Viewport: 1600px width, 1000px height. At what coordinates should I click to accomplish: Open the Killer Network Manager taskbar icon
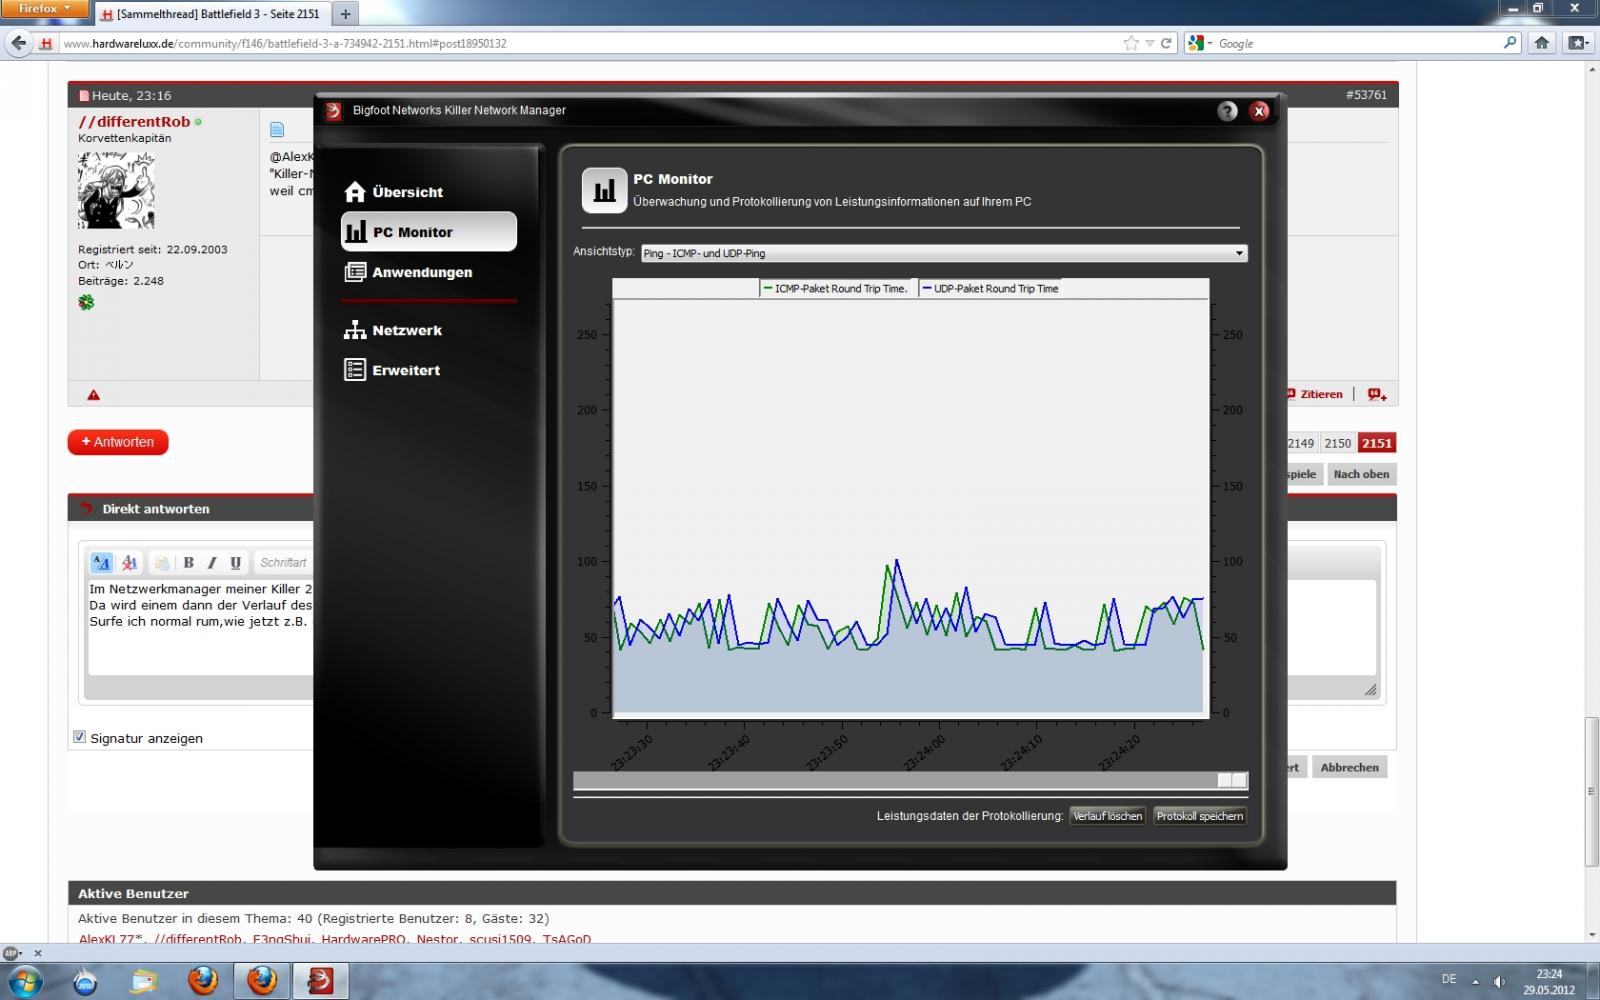[x=320, y=981]
